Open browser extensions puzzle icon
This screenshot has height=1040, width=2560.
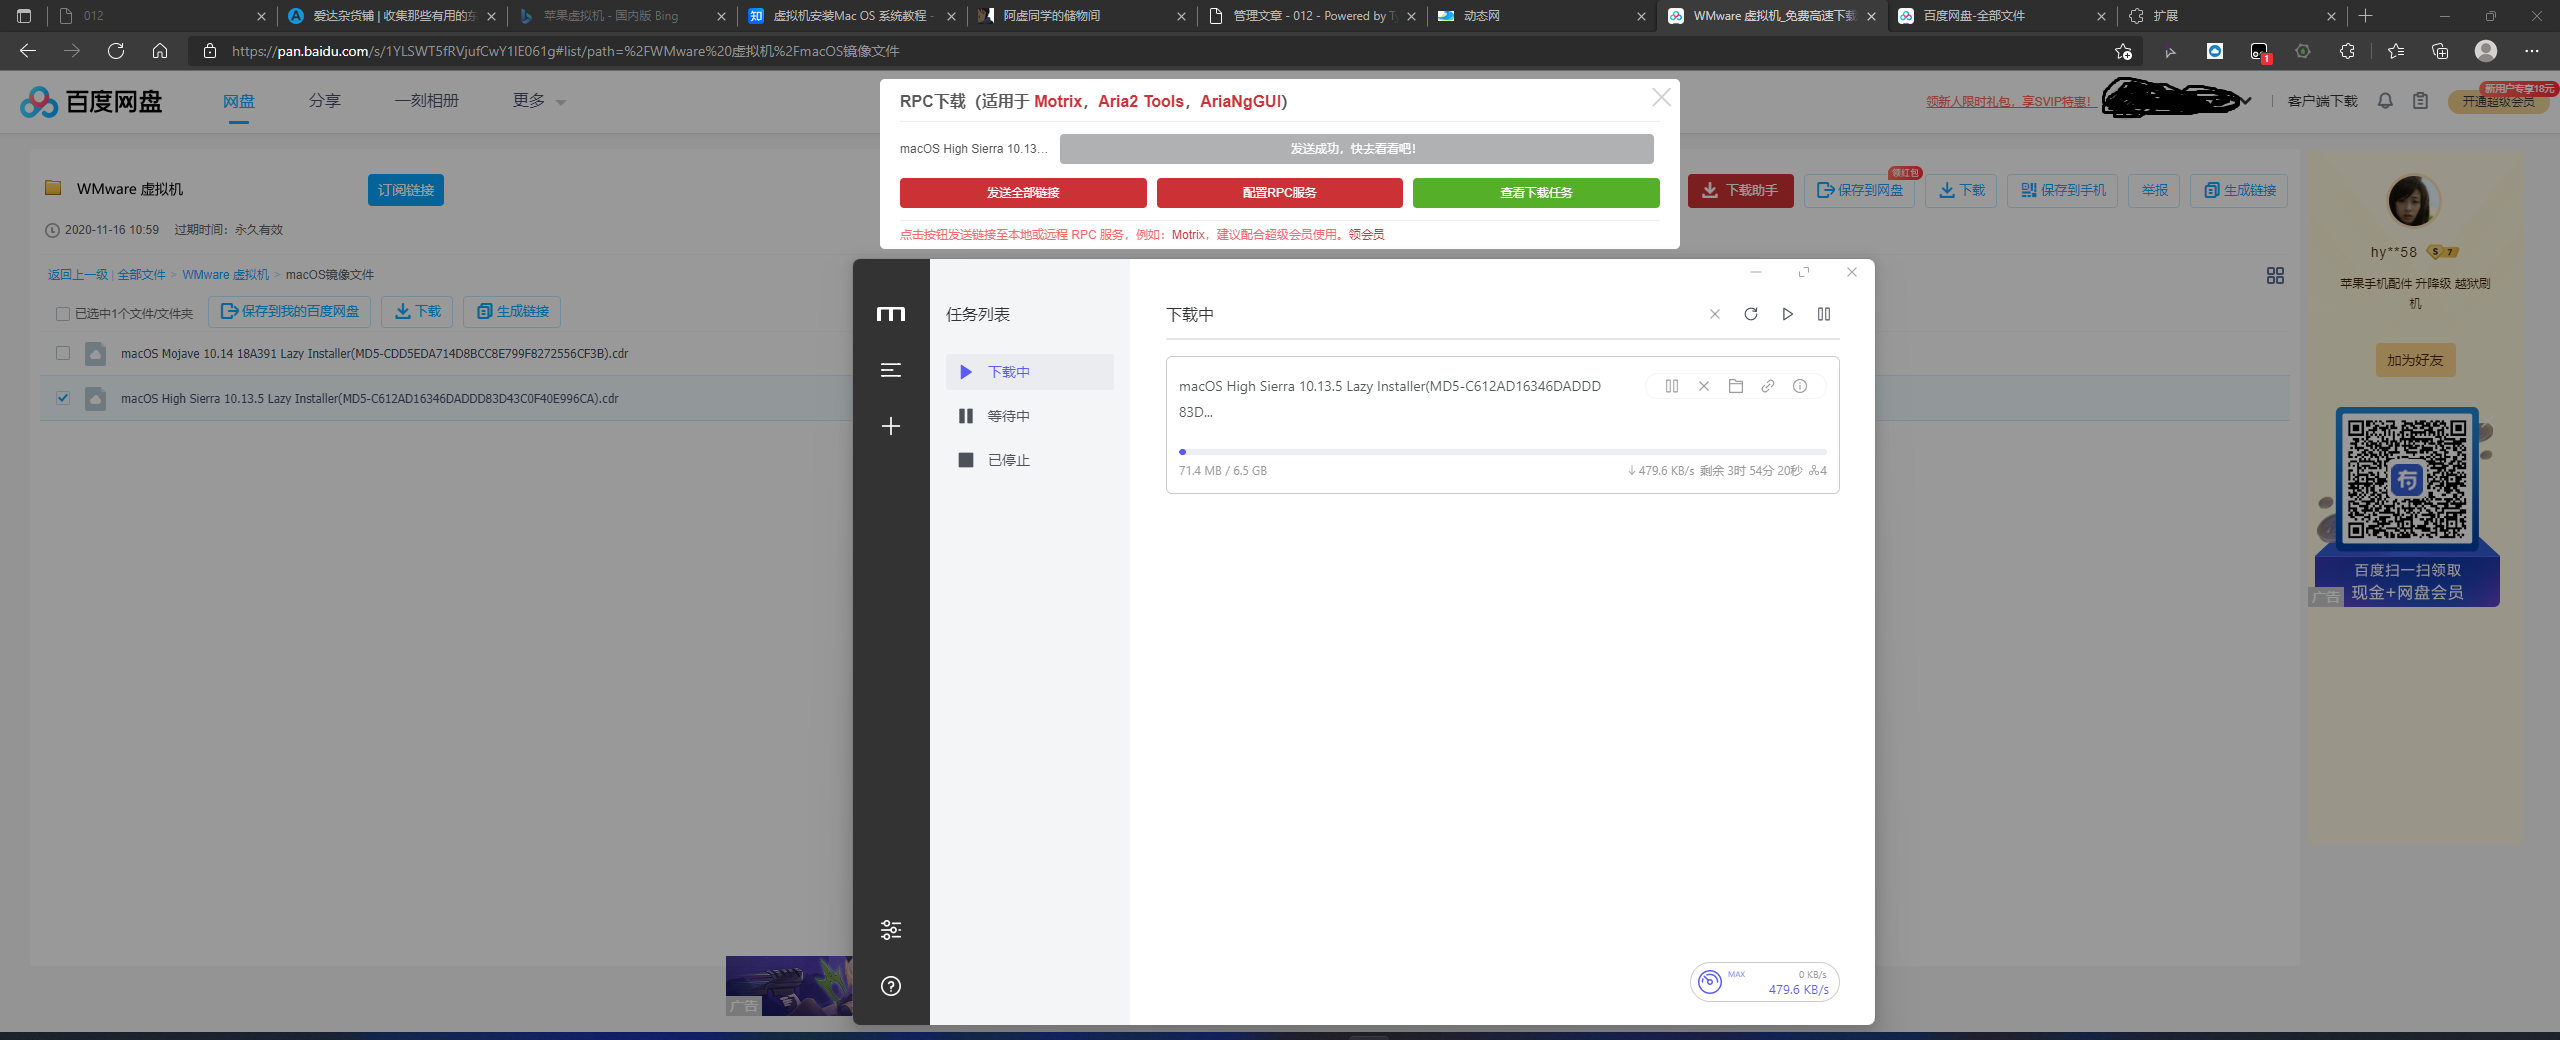2347,51
